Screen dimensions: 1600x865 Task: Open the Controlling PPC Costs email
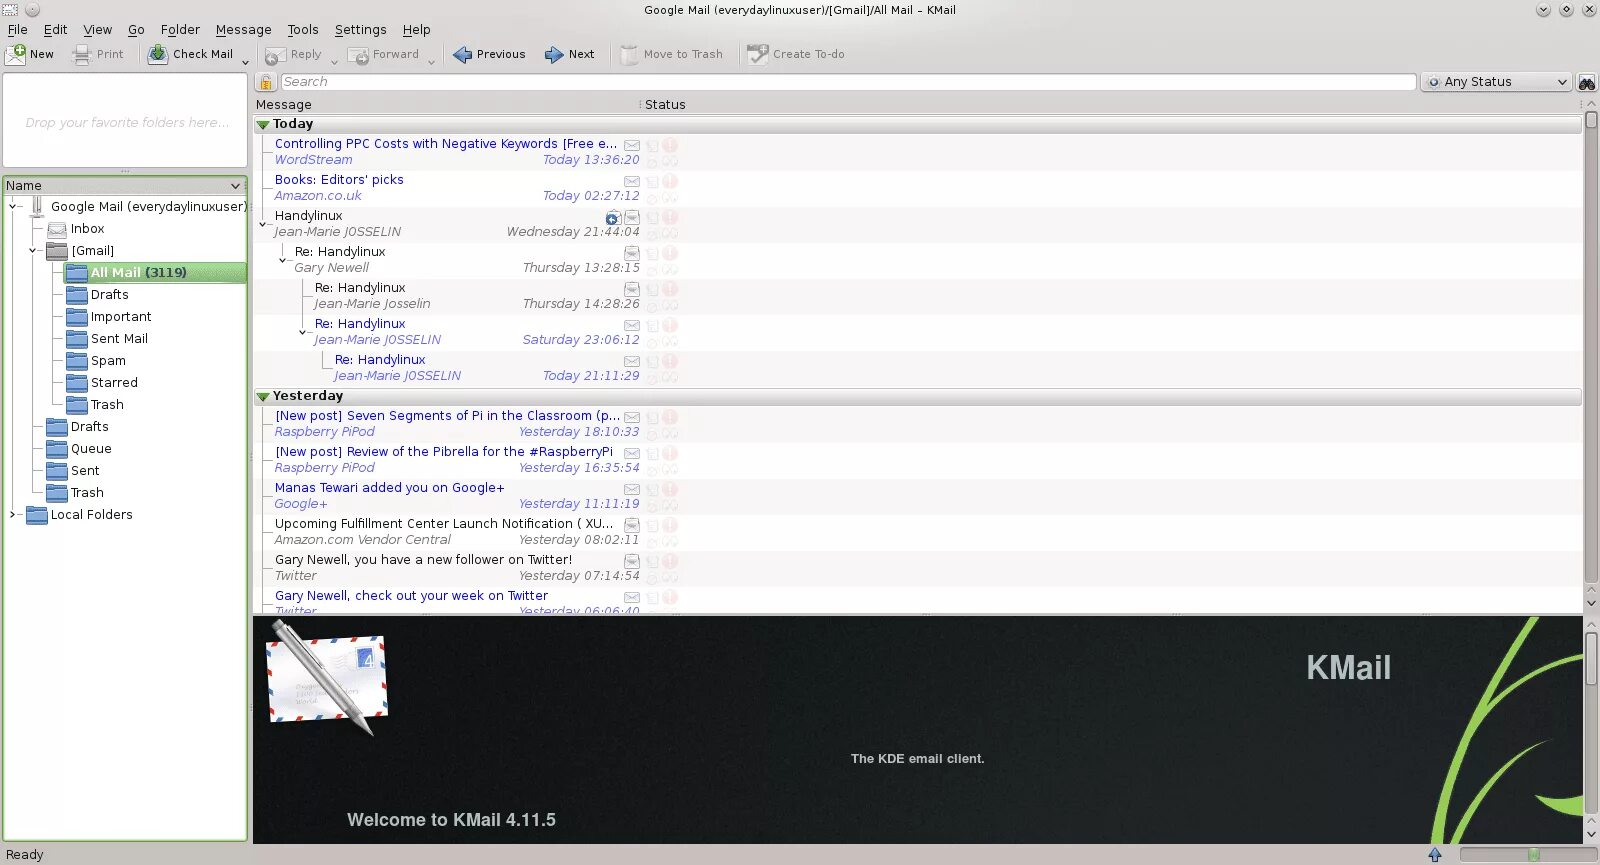pos(446,144)
